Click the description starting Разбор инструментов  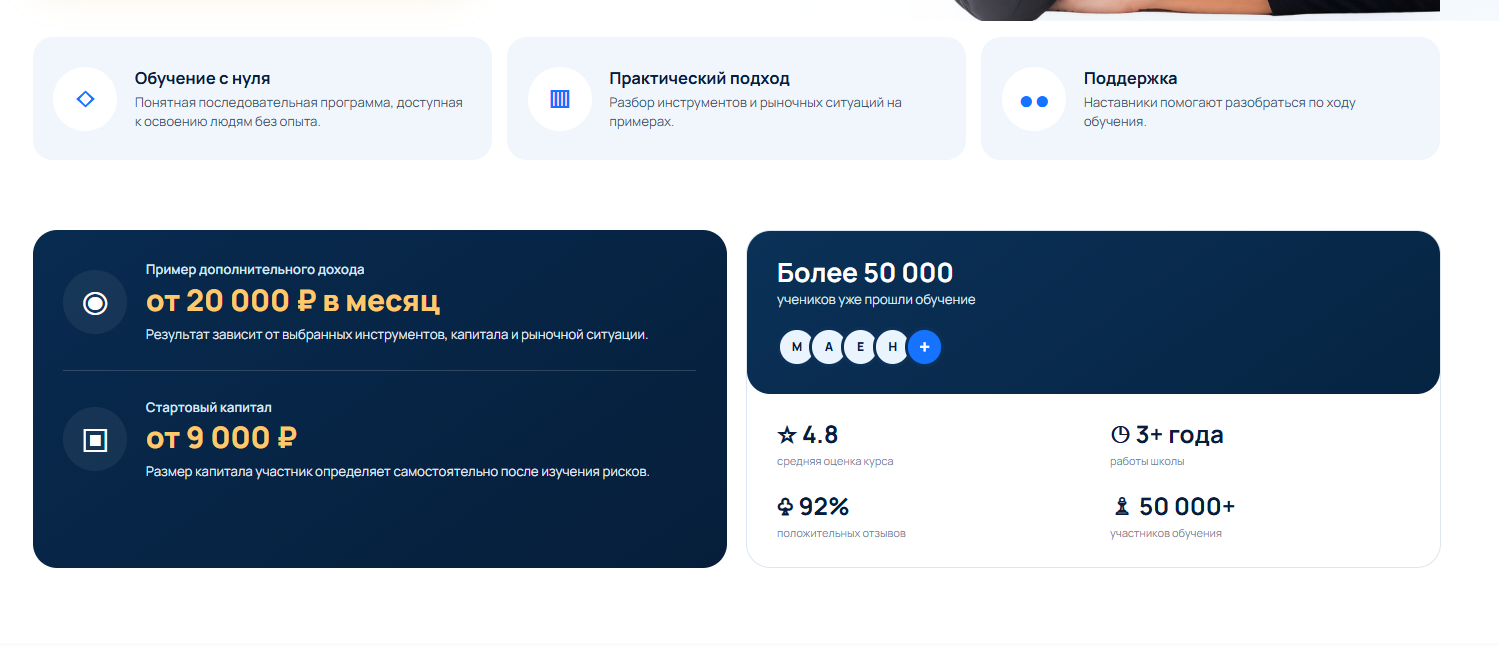click(755, 112)
